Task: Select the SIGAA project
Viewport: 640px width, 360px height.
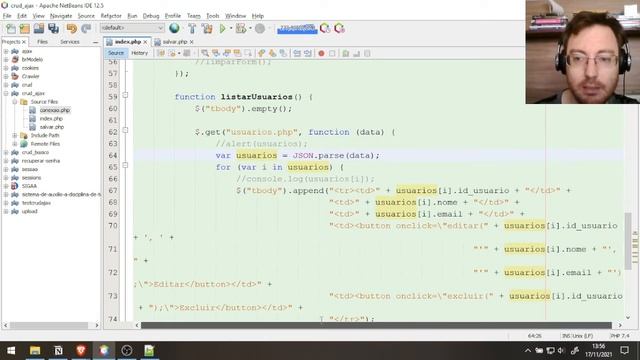Action: [29, 186]
